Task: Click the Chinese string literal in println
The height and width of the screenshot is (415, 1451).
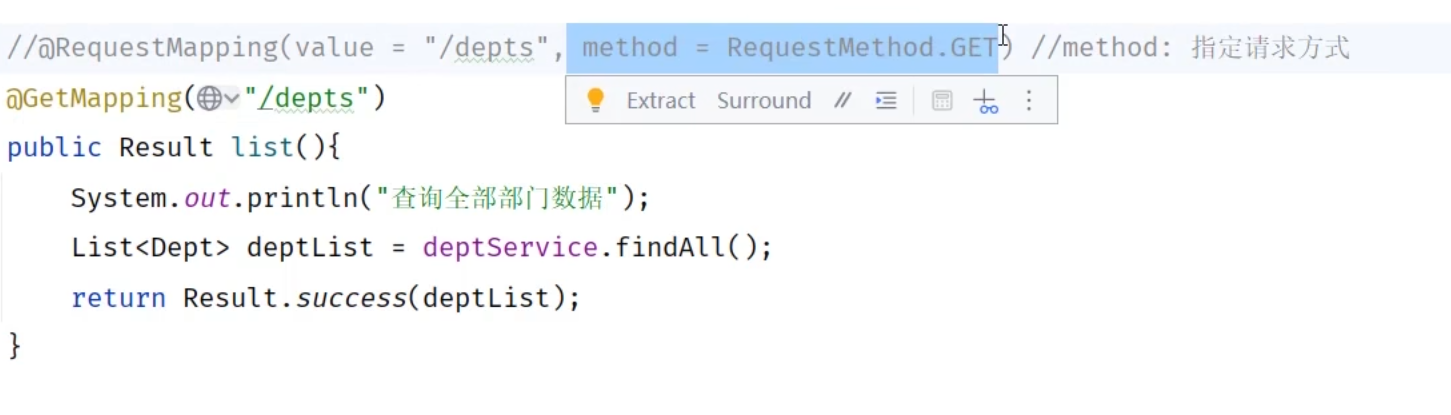Action: (x=497, y=198)
